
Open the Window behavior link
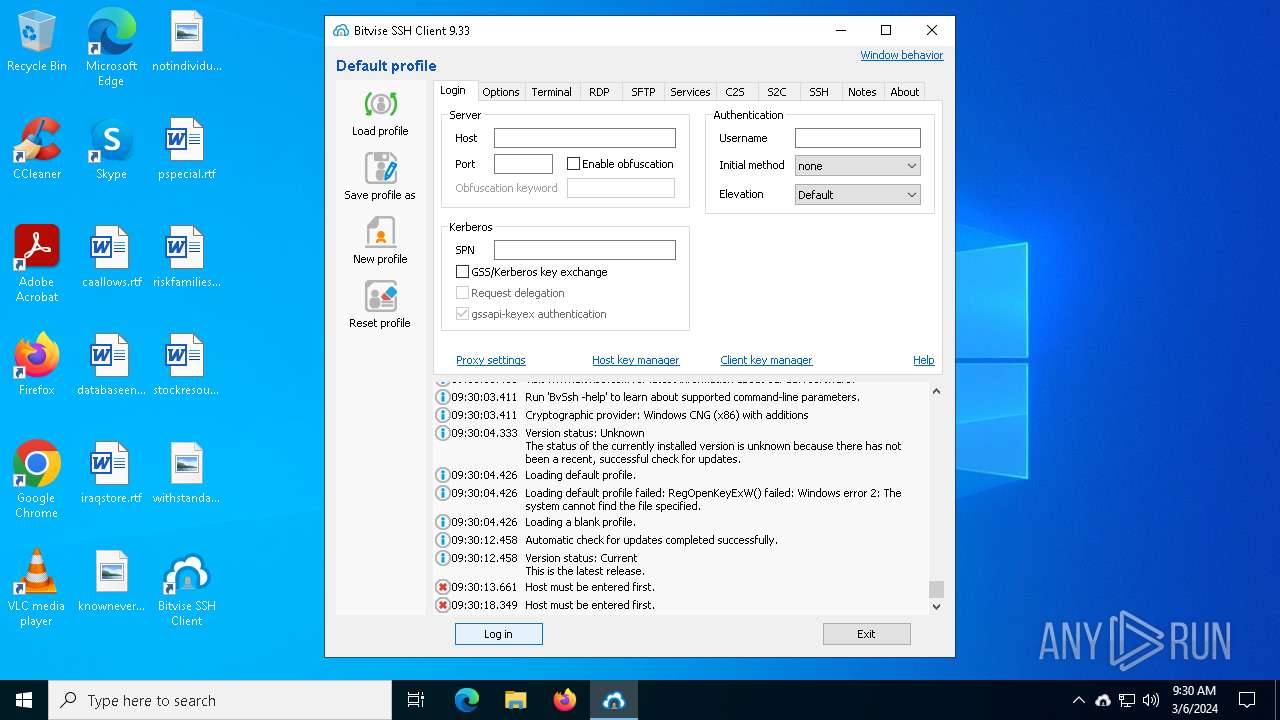pyautogui.click(x=902, y=55)
